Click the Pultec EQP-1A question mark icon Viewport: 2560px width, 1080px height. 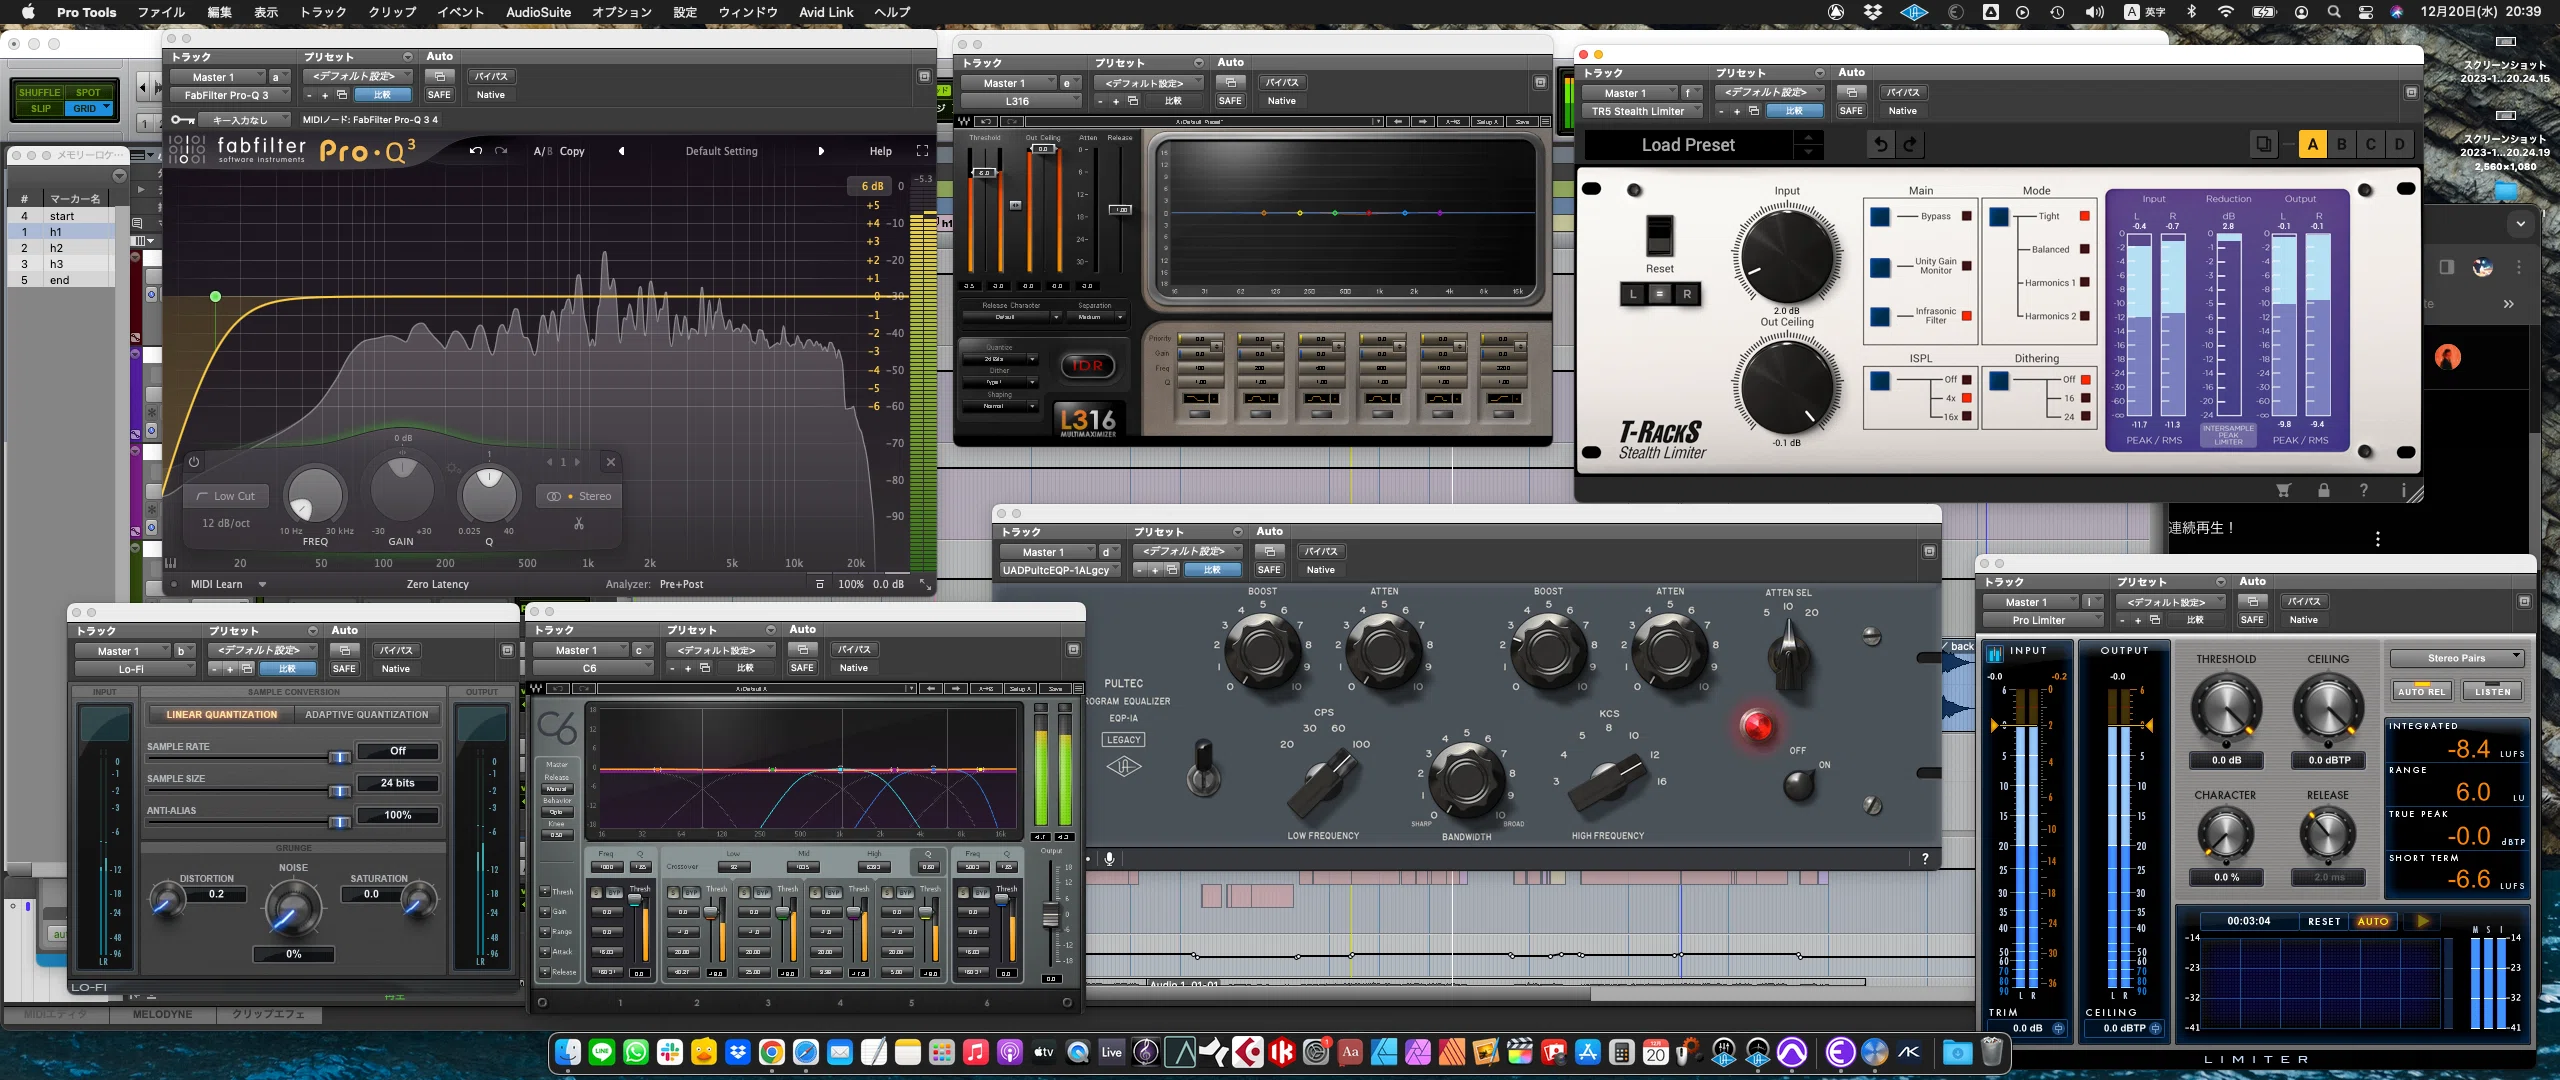click(1925, 859)
